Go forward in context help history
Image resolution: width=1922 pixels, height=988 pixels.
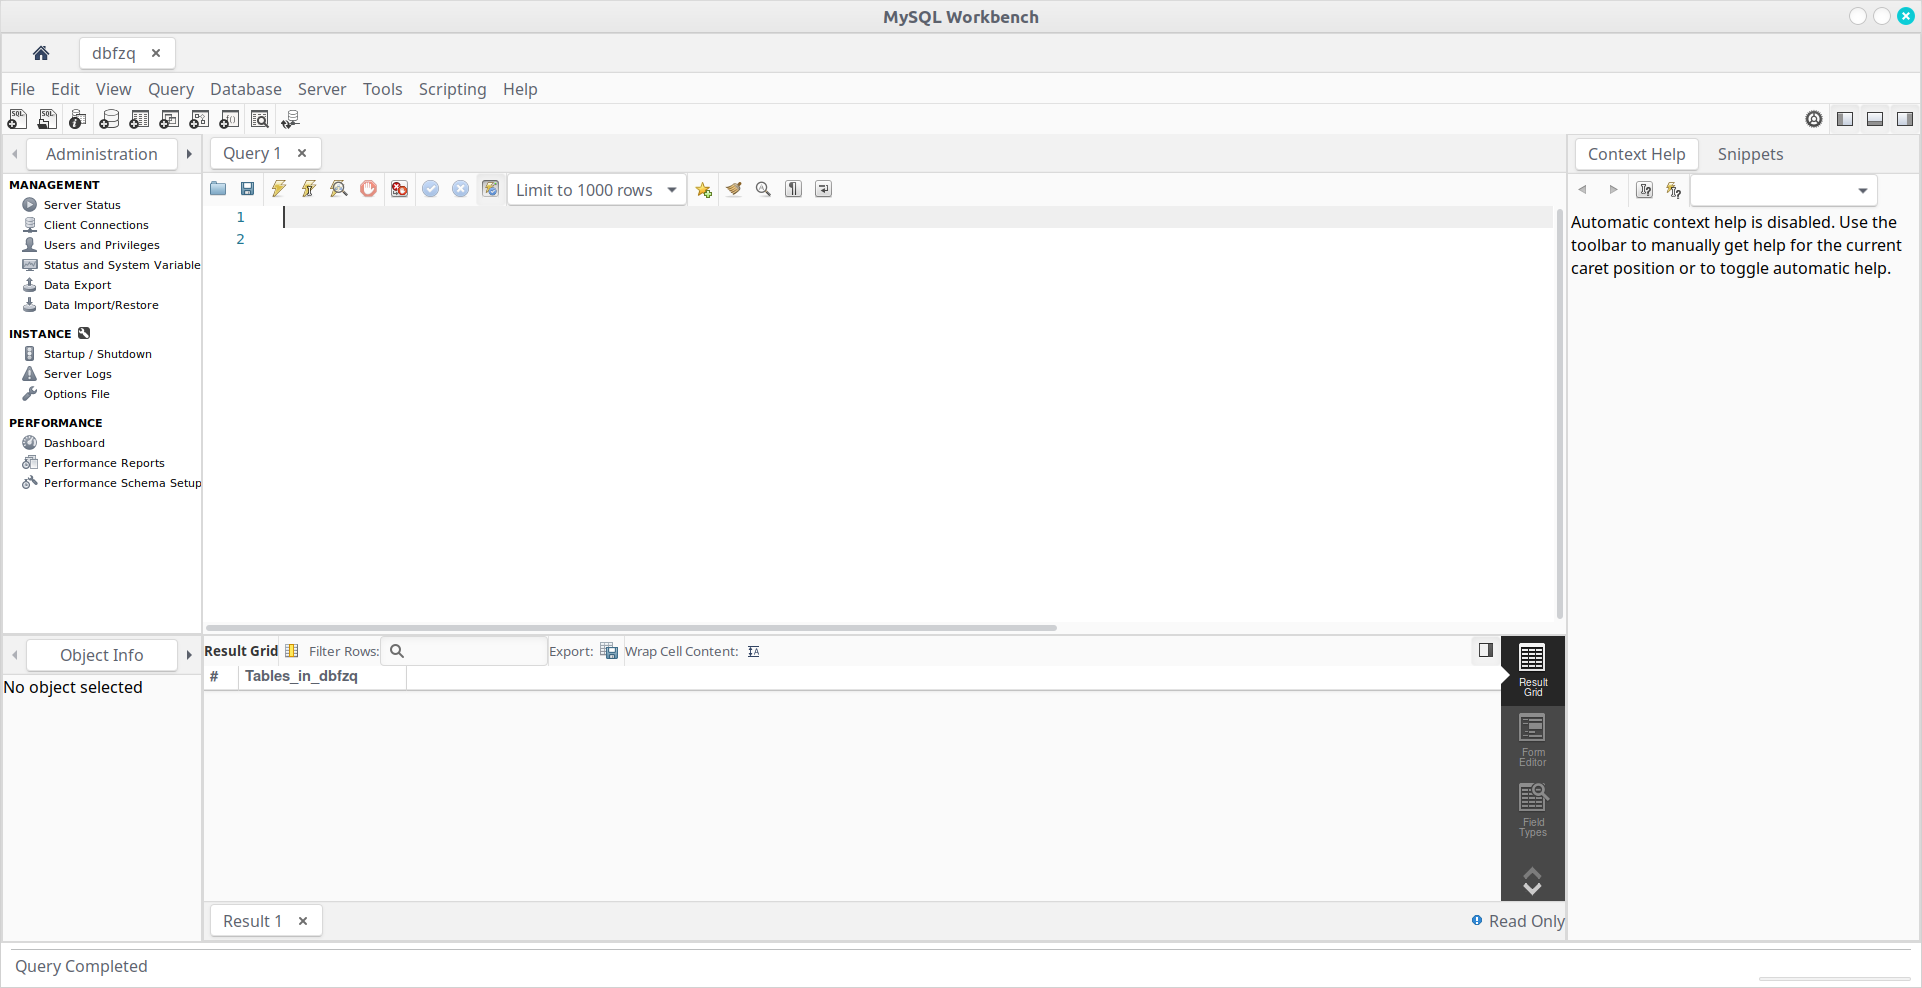(1613, 190)
